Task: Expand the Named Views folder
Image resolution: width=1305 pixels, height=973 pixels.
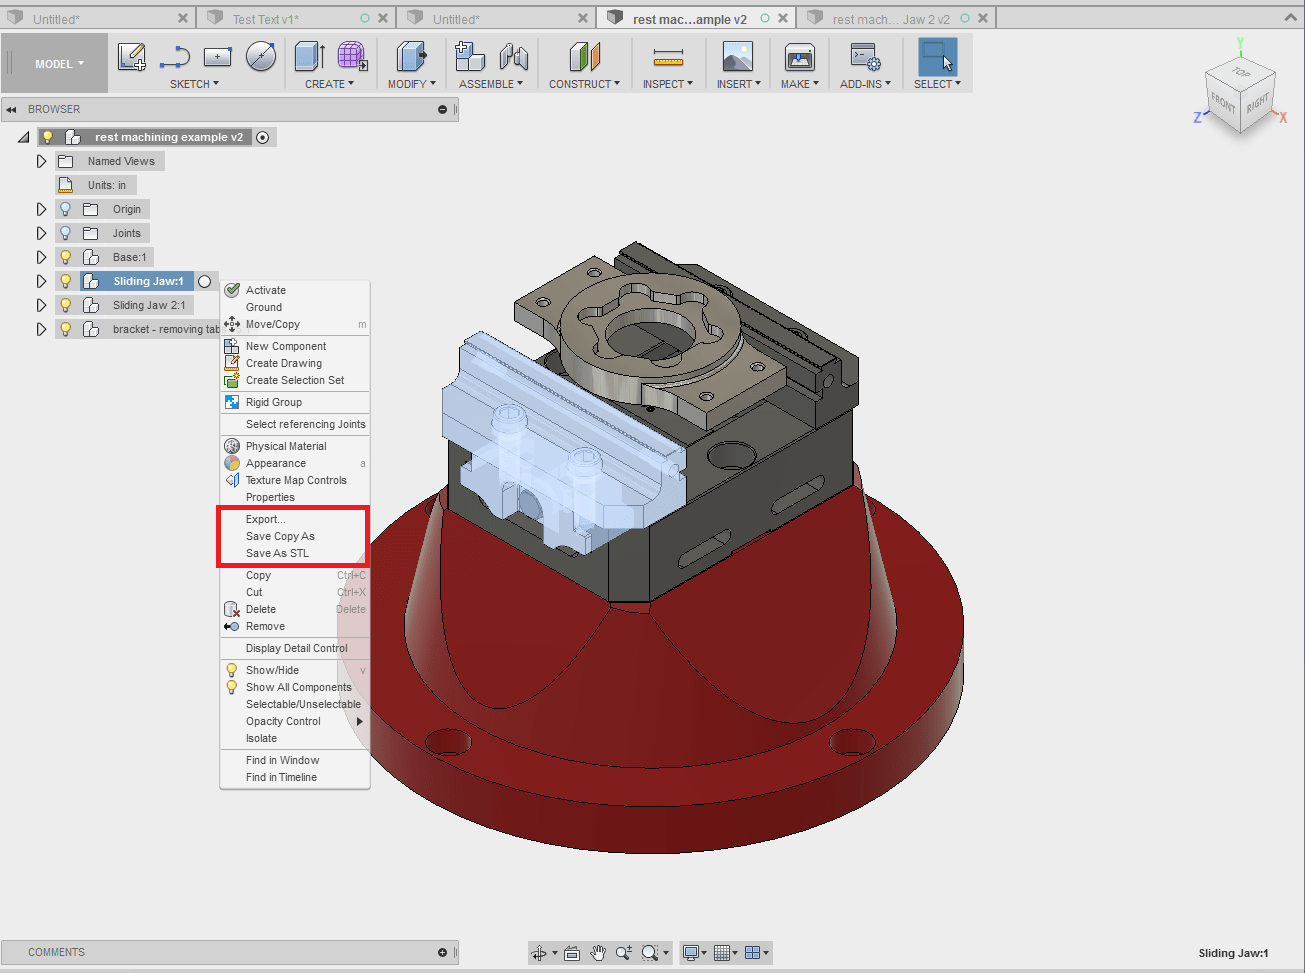Action: pos(41,161)
